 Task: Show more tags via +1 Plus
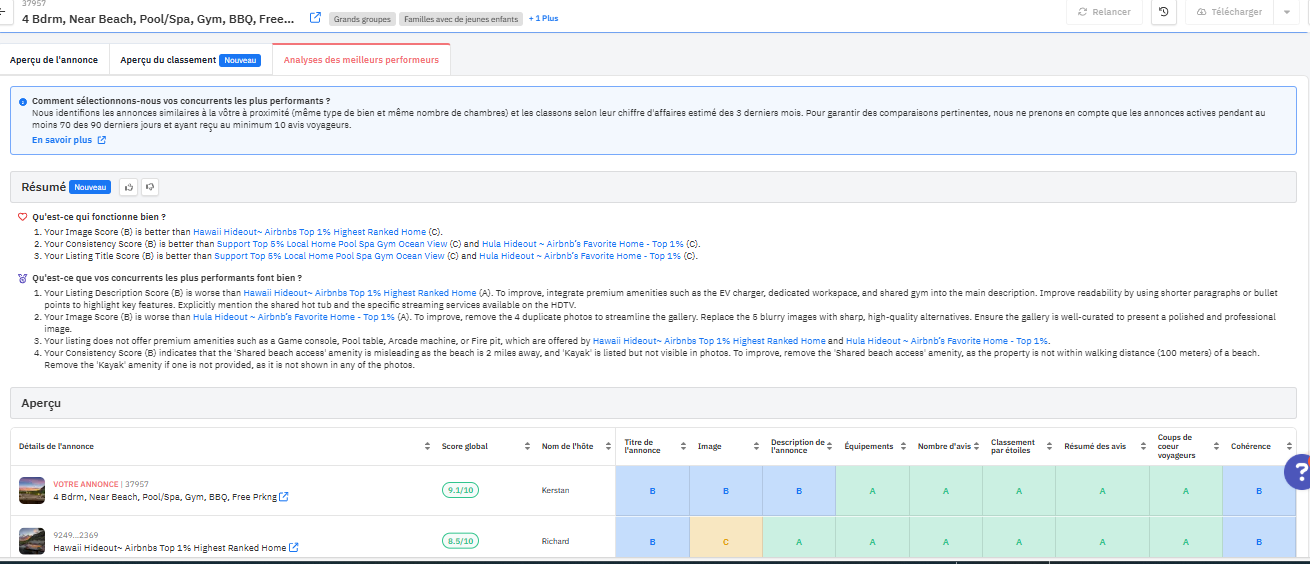point(545,18)
